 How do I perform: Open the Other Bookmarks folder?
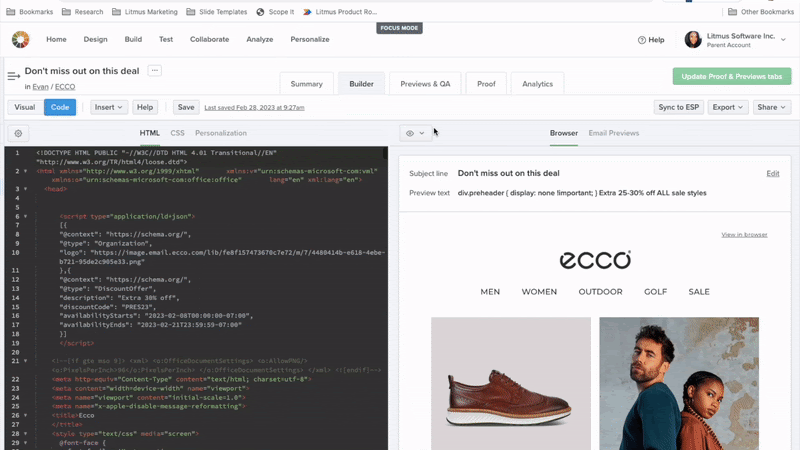click(x=761, y=12)
